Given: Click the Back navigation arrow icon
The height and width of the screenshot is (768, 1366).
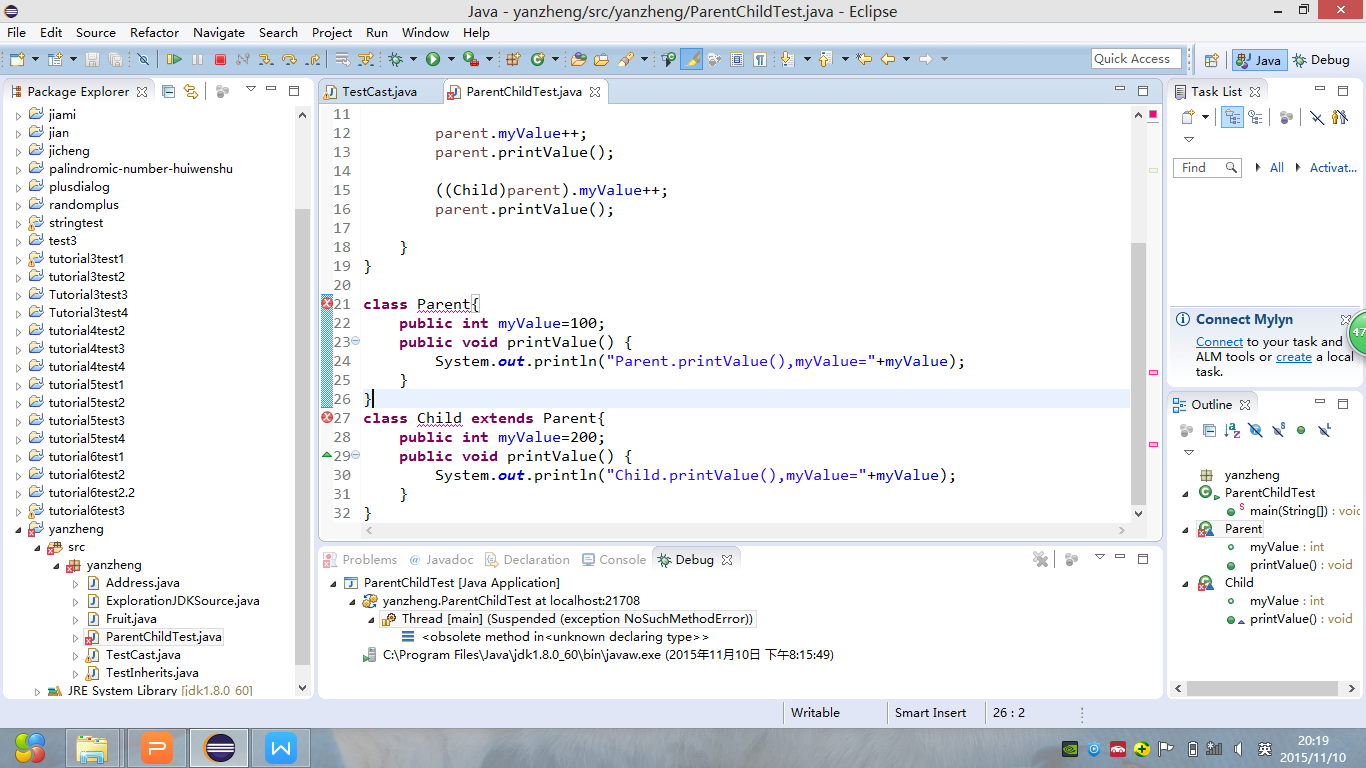Looking at the screenshot, I should [887, 59].
